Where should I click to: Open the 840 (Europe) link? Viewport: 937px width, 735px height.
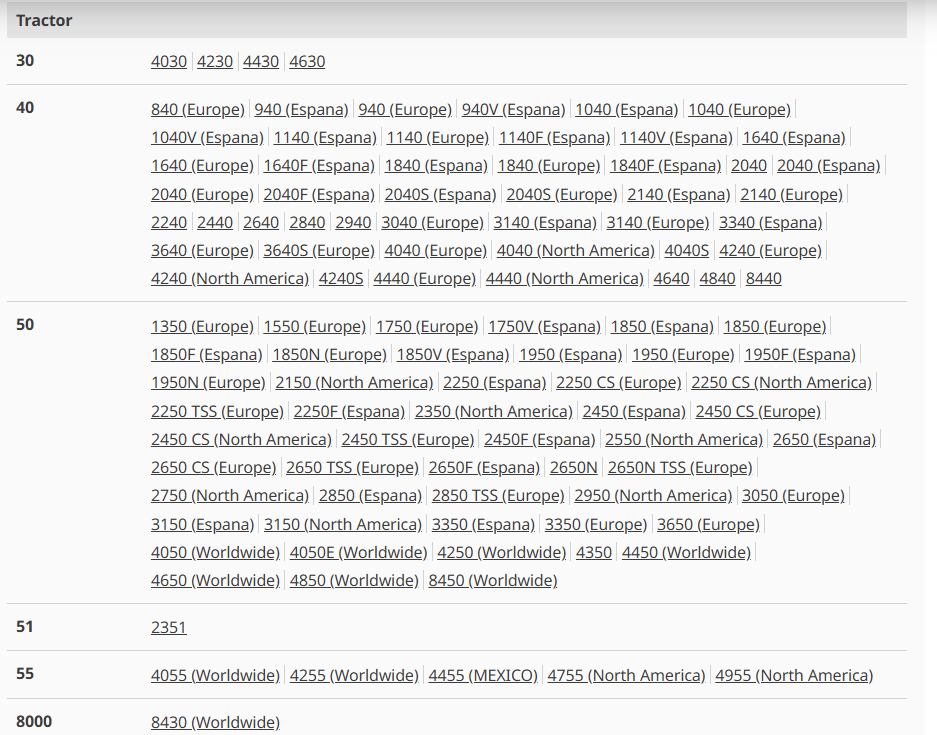198,109
